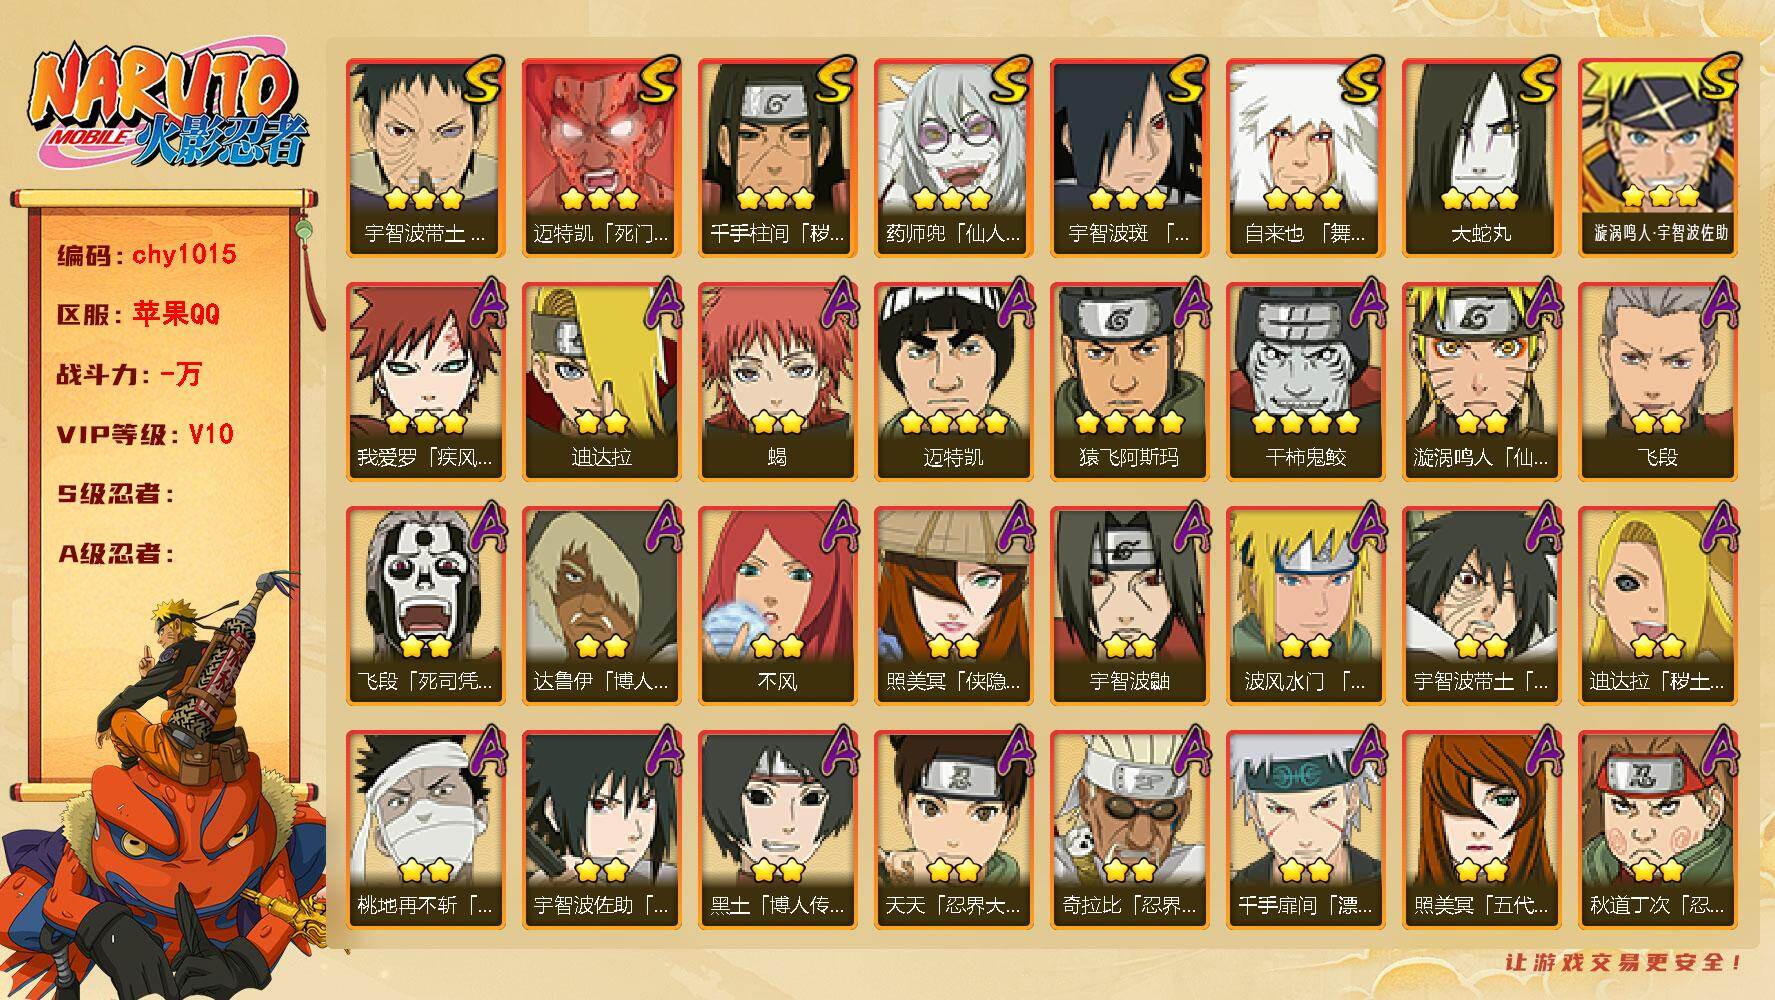The width and height of the screenshot is (1775, 1000).
Task: Choose the 蝎 ninja card
Action: click(777, 381)
